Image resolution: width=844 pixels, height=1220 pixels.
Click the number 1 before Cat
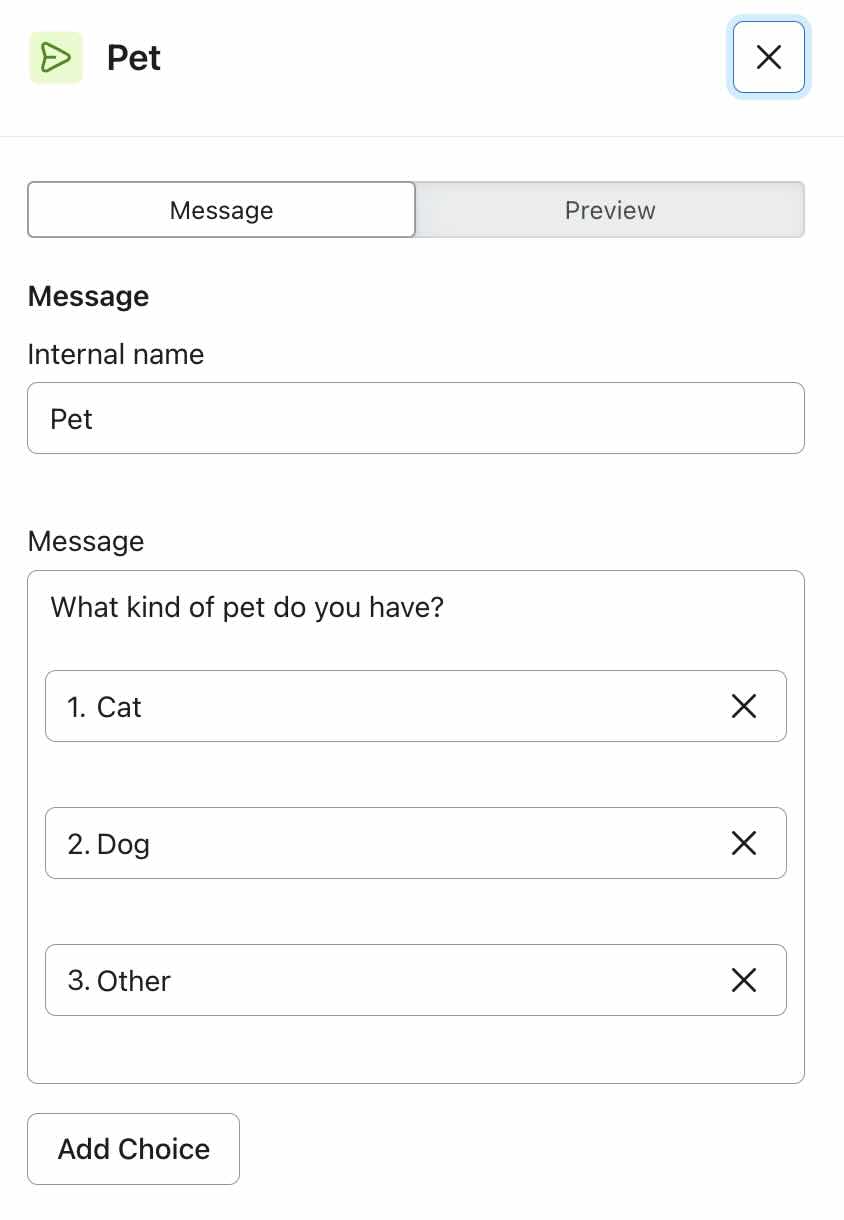[76, 708]
